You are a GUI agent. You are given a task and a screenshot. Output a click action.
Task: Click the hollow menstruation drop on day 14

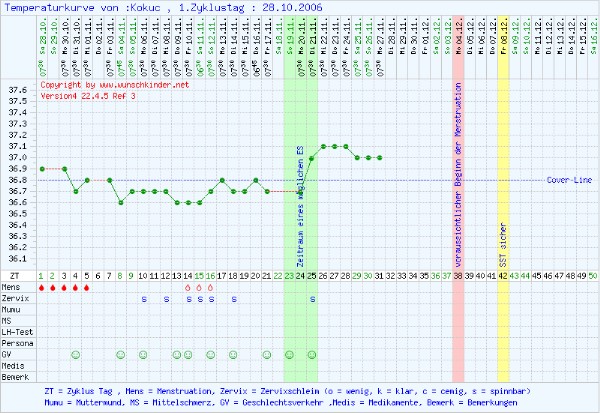(x=188, y=287)
